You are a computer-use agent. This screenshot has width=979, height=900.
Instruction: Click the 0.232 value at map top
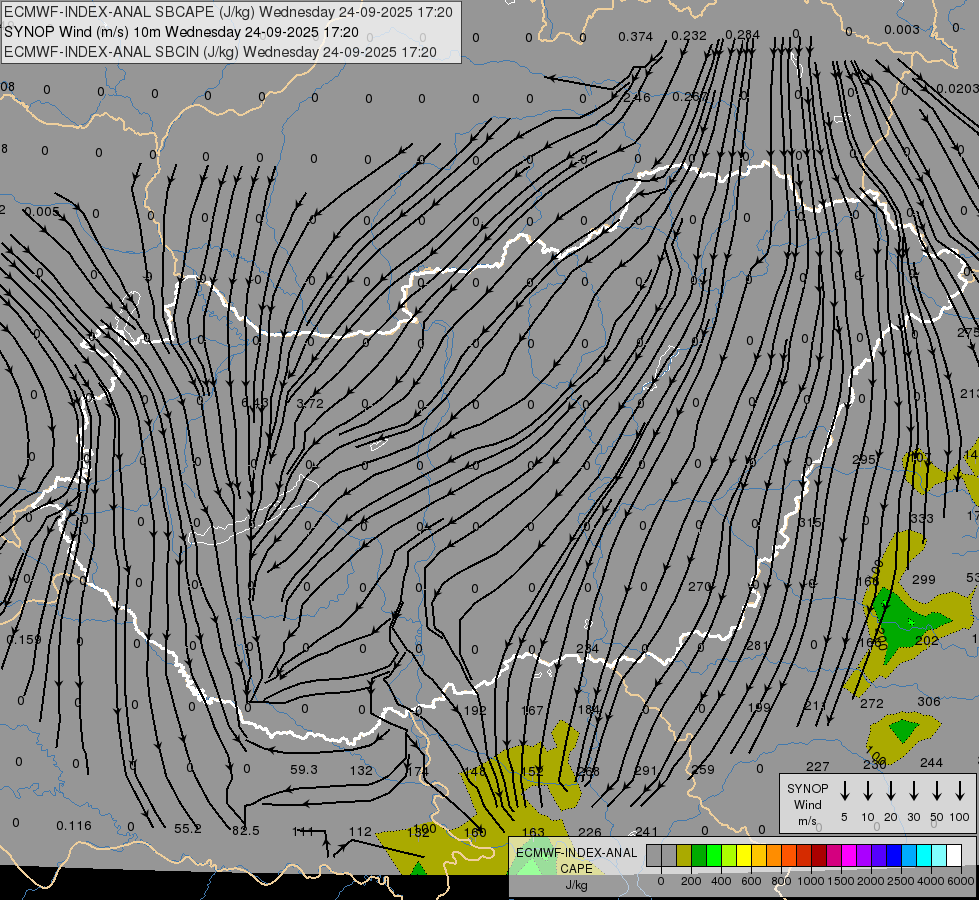689,36
